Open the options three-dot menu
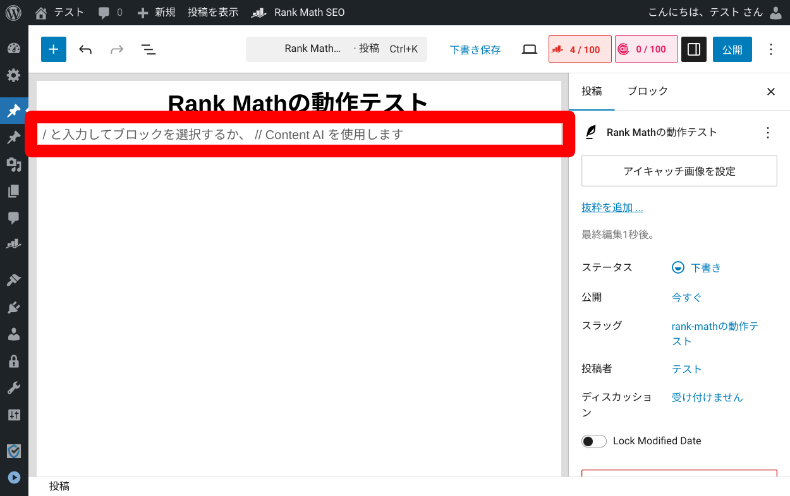The width and height of the screenshot is (790, 496). point(770,49)
